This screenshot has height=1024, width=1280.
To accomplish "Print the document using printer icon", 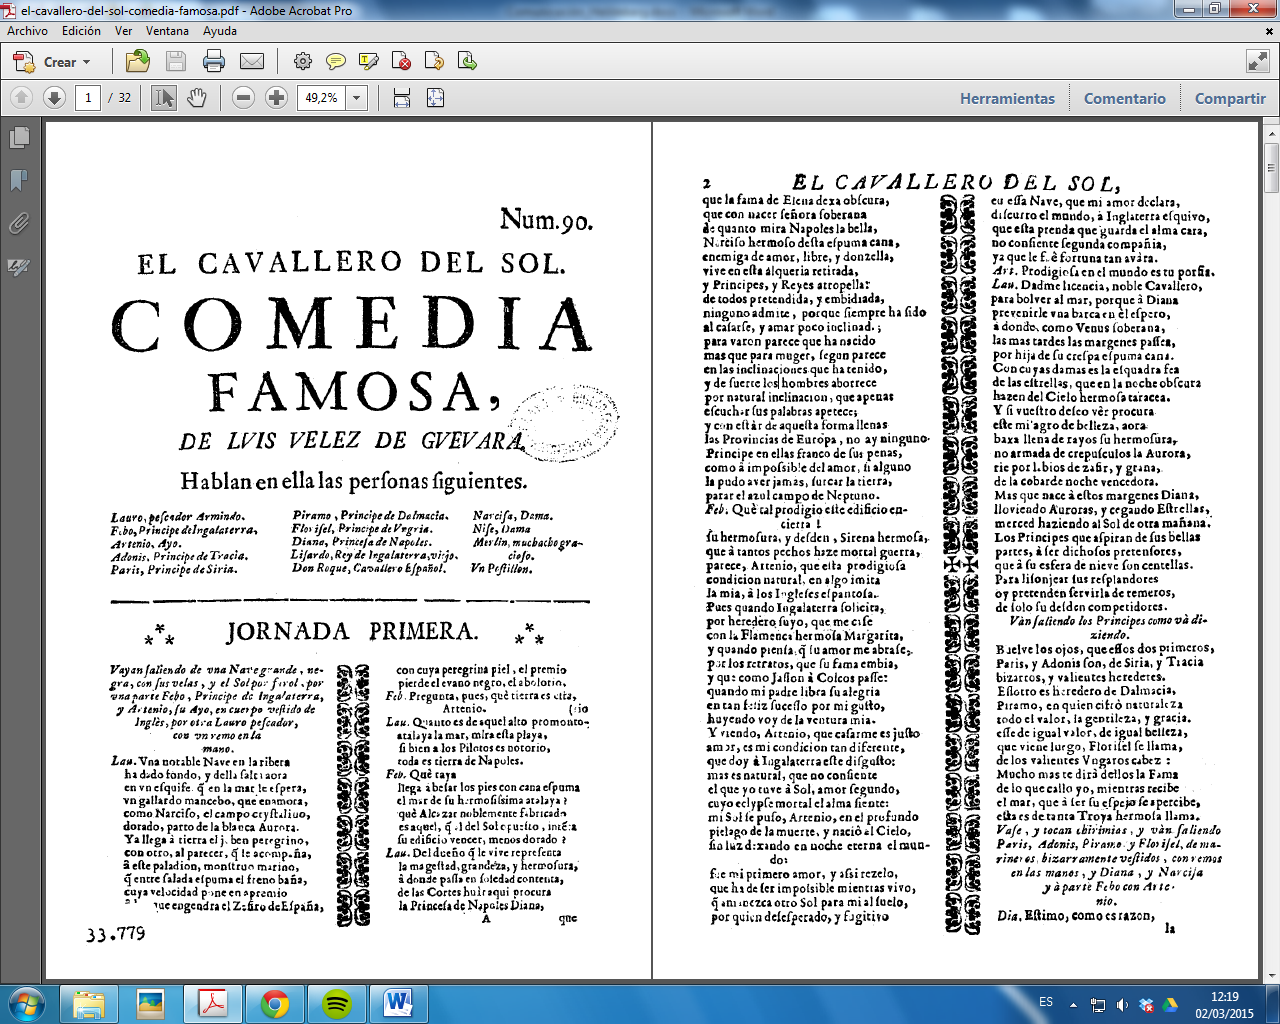I will pyautogui.click(x=214, y=62).
